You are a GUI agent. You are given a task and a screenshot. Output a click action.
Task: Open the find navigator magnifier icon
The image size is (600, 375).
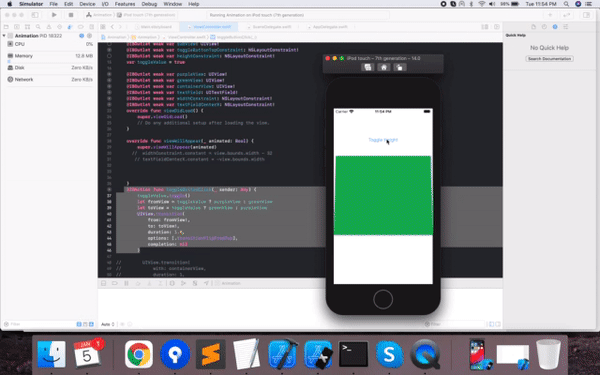[38, 27]
